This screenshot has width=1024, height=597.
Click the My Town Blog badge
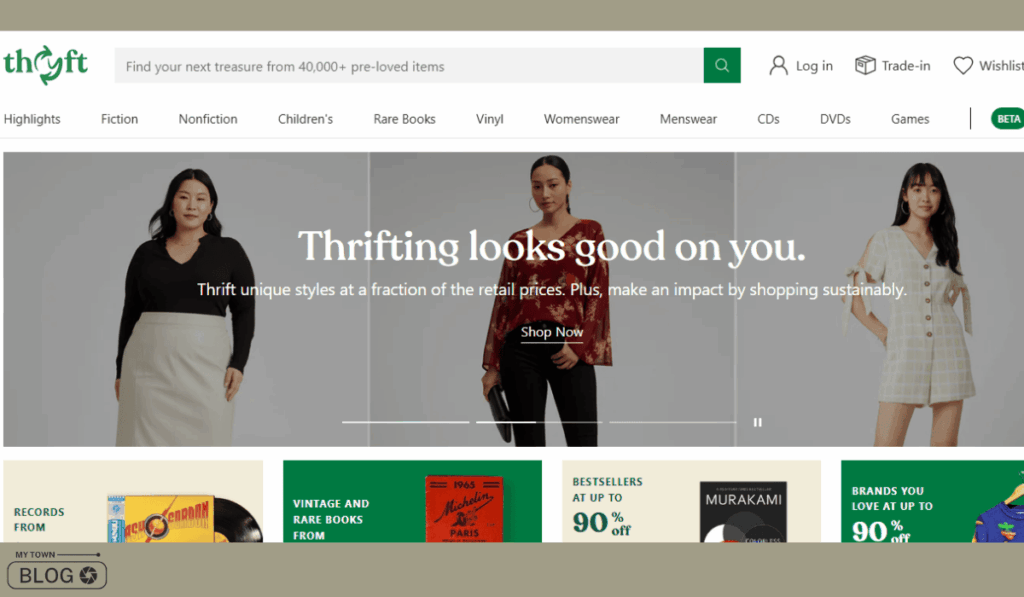57,570
